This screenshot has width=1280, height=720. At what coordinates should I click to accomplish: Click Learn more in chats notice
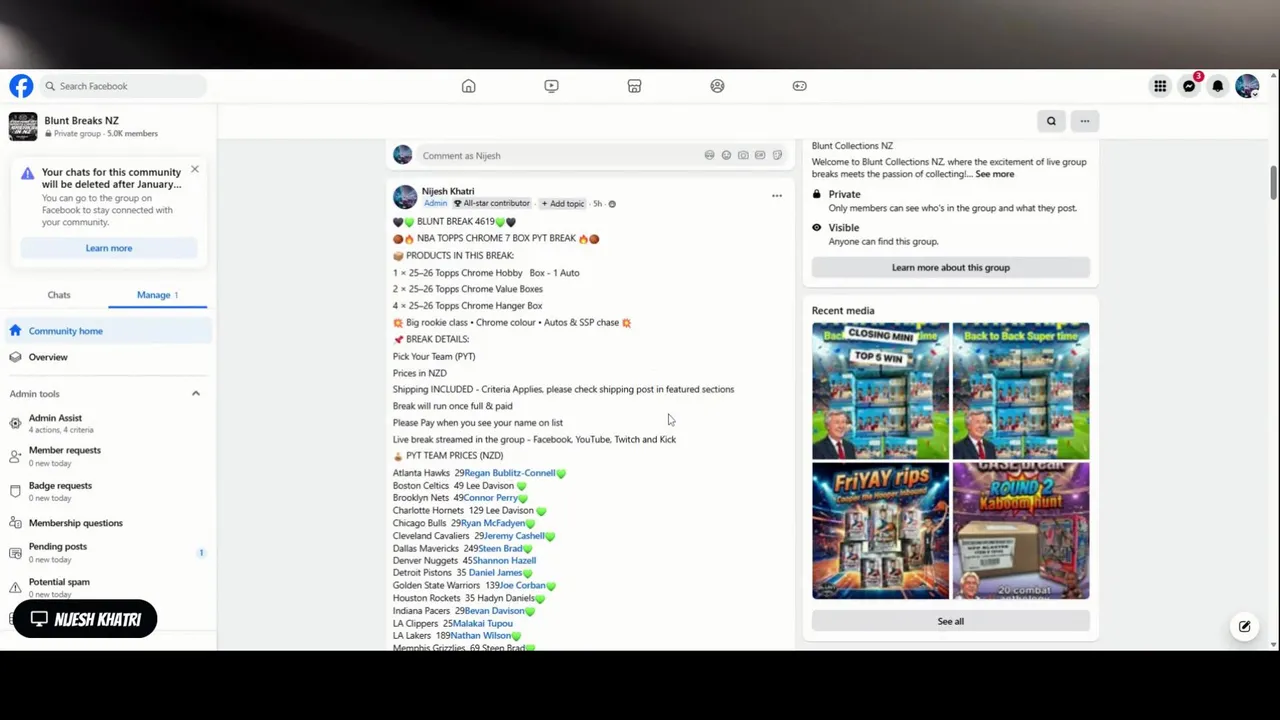click(x=108, y=248)
